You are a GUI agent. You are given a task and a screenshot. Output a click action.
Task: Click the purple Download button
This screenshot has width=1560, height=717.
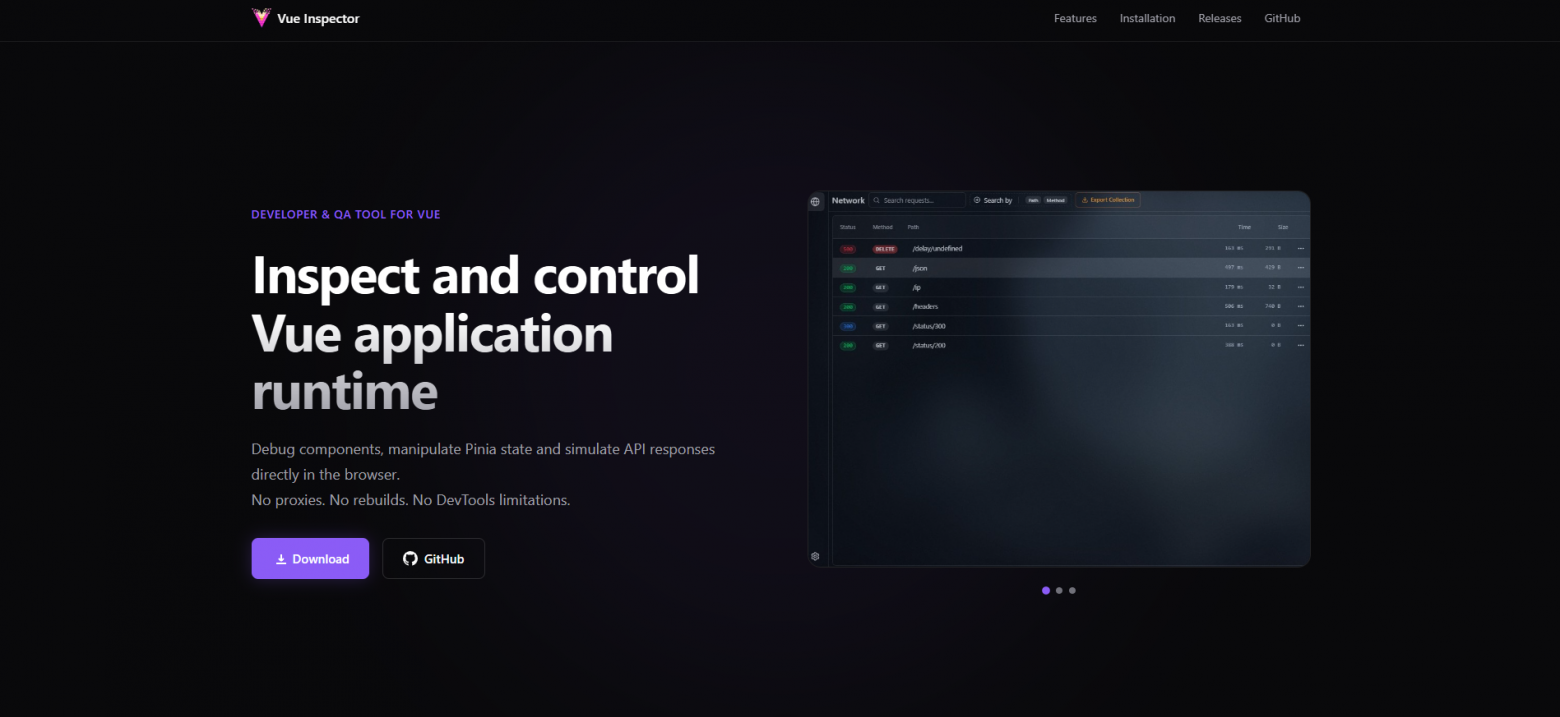click(x=310, y=558)
